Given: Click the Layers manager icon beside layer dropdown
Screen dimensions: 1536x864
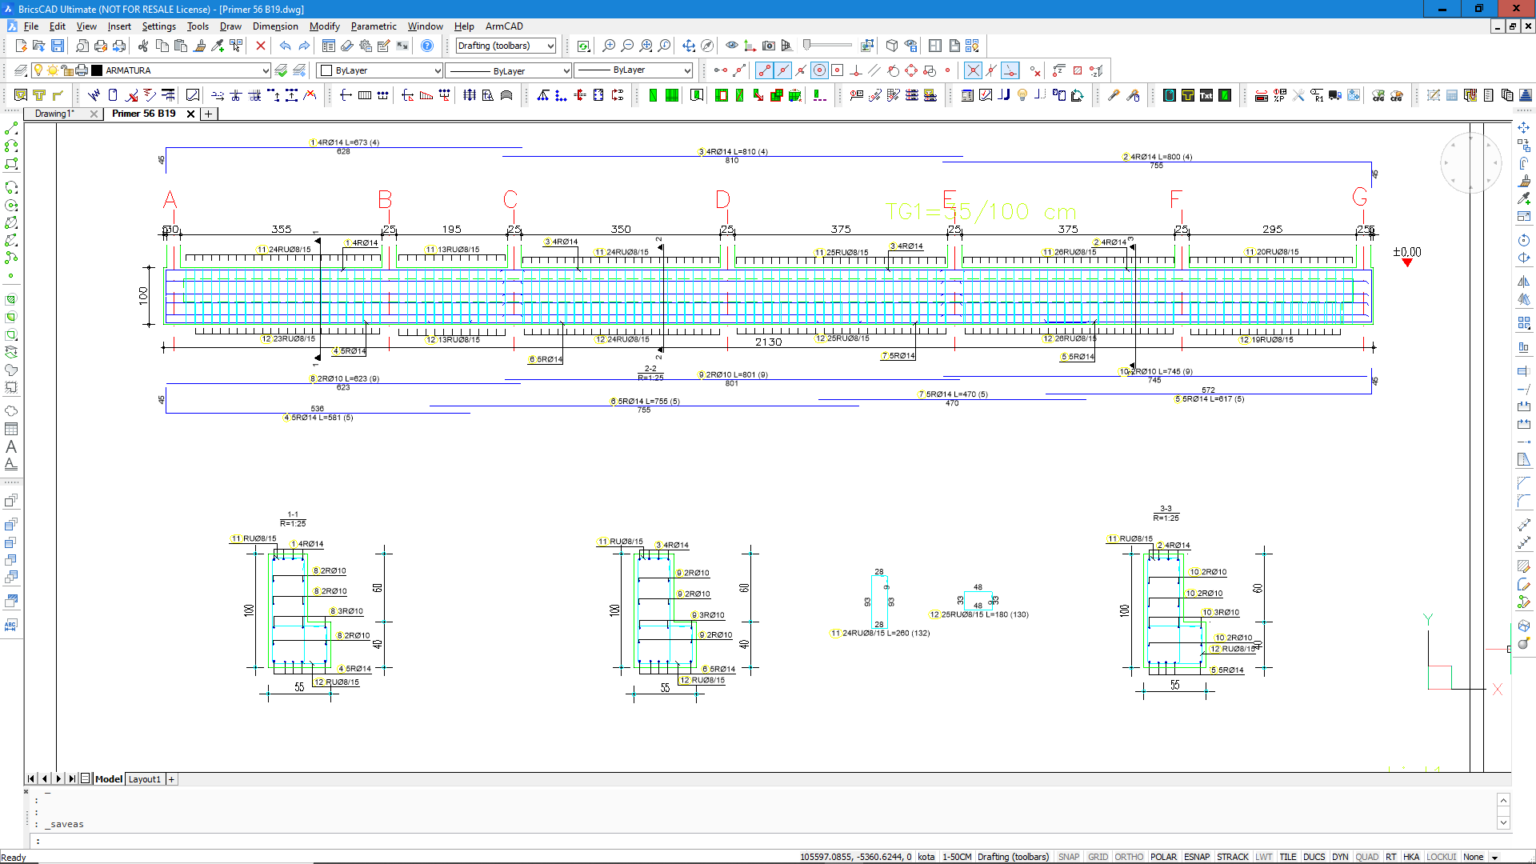Looking at the screenshot, I should click(20, 71).
